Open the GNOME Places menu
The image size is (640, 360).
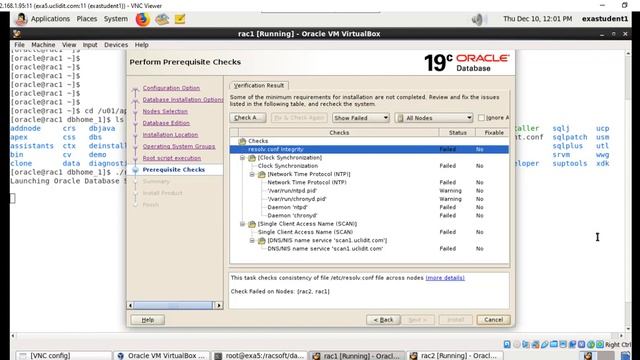coord(87,19)
